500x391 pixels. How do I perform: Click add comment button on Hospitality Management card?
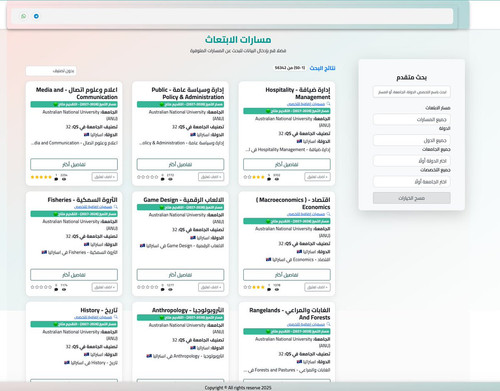tap(317, 177)
